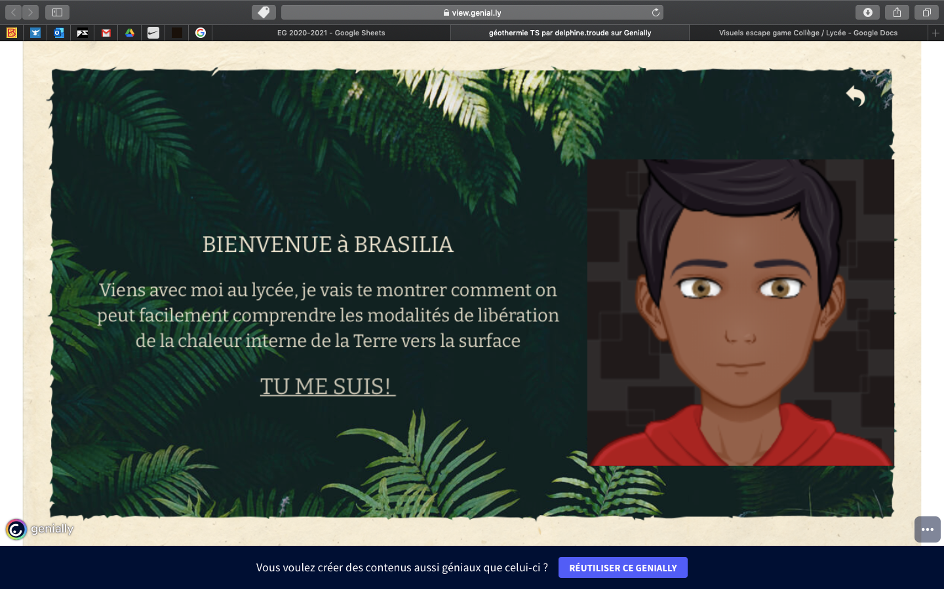Click the BIENVENUE à BRASILIA heading
The image size is (945, 589).
328,244
